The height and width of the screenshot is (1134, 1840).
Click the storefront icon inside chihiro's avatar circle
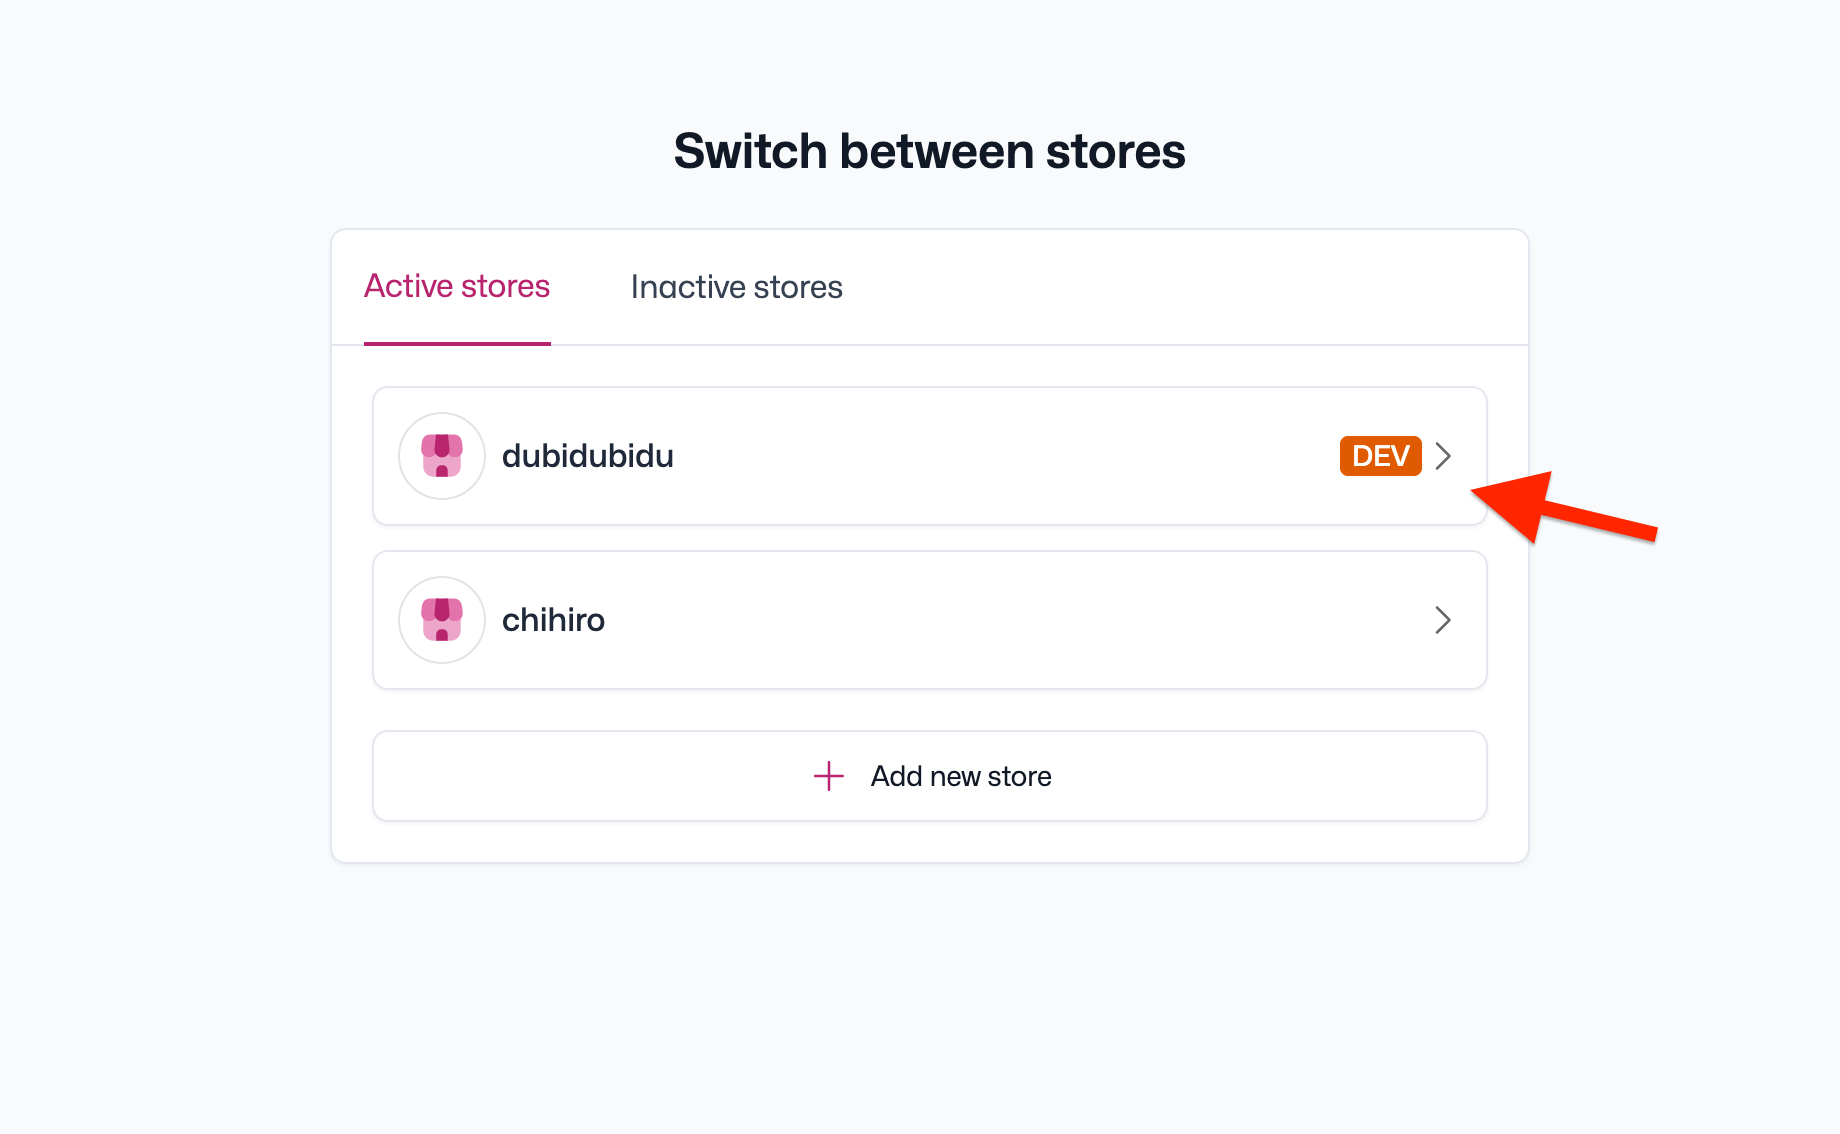[x=441, y=620]
